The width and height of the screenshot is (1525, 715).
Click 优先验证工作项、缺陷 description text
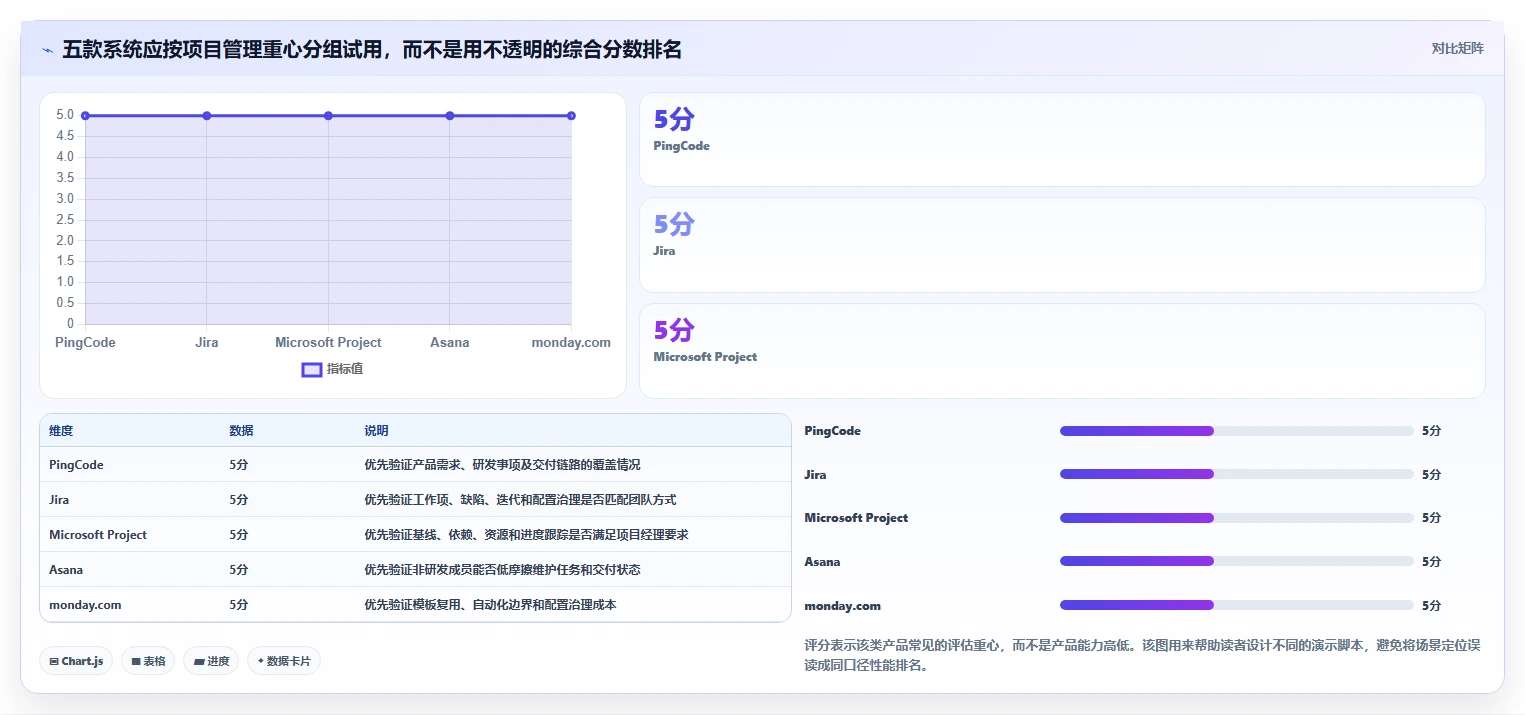pyautogui.click(x=520, y=500)
